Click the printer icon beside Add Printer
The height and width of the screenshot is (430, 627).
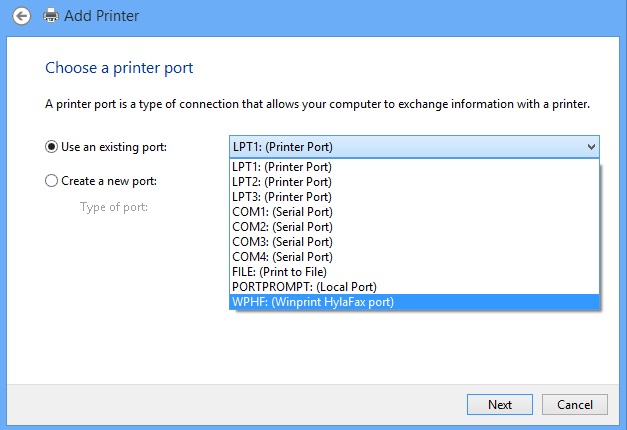coord(51,16)
